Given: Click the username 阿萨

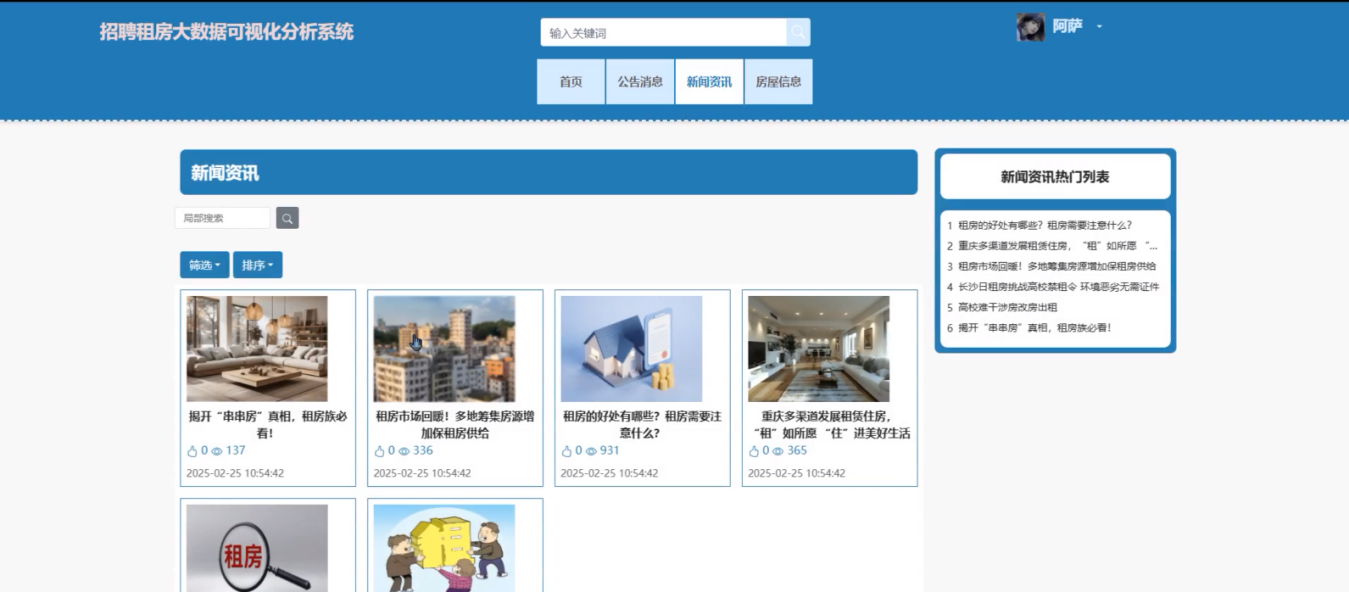Looking at the screenshot, I should tap(1067, 27).
